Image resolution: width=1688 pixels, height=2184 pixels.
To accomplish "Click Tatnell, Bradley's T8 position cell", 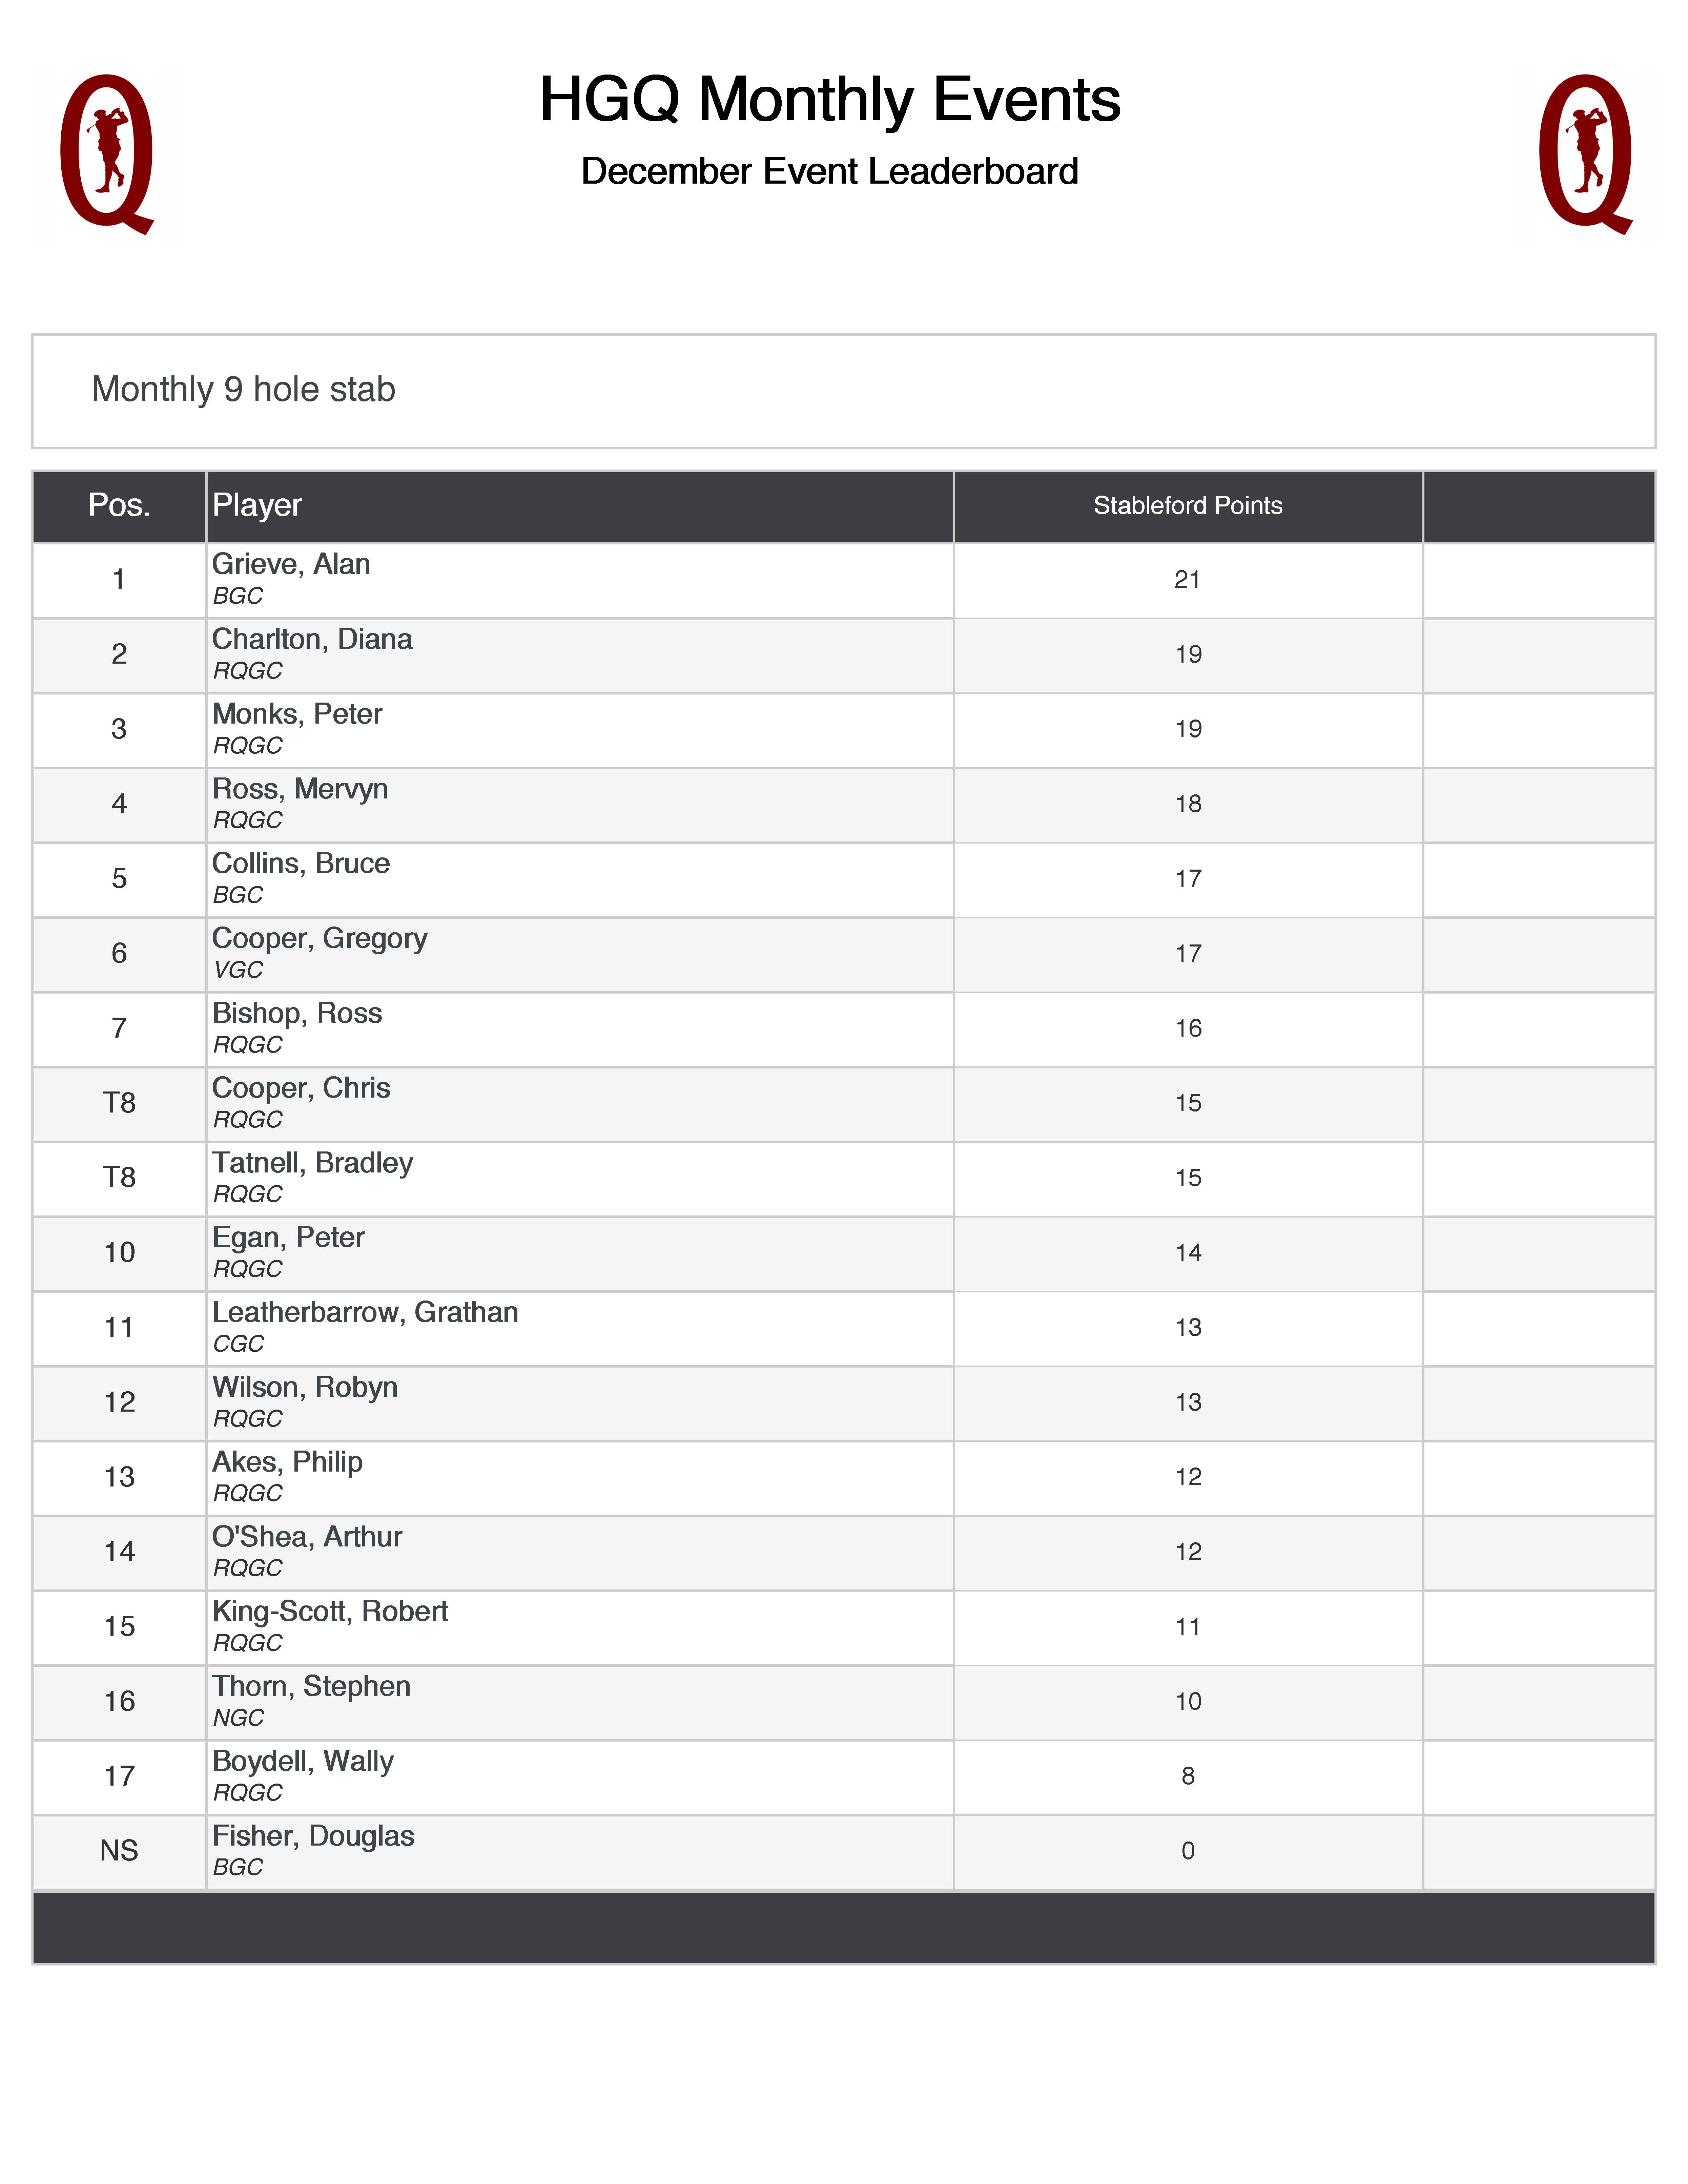I will [119, 1178].
